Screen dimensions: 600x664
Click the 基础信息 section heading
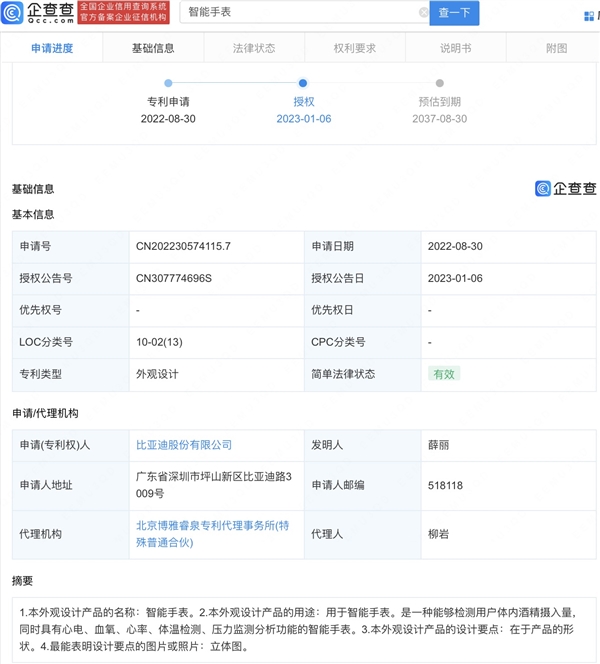tap(33, 189)
